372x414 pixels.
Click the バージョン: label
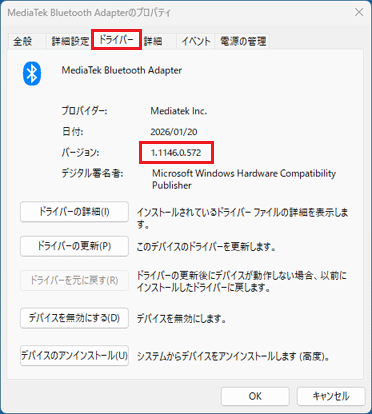pos(80,153)
